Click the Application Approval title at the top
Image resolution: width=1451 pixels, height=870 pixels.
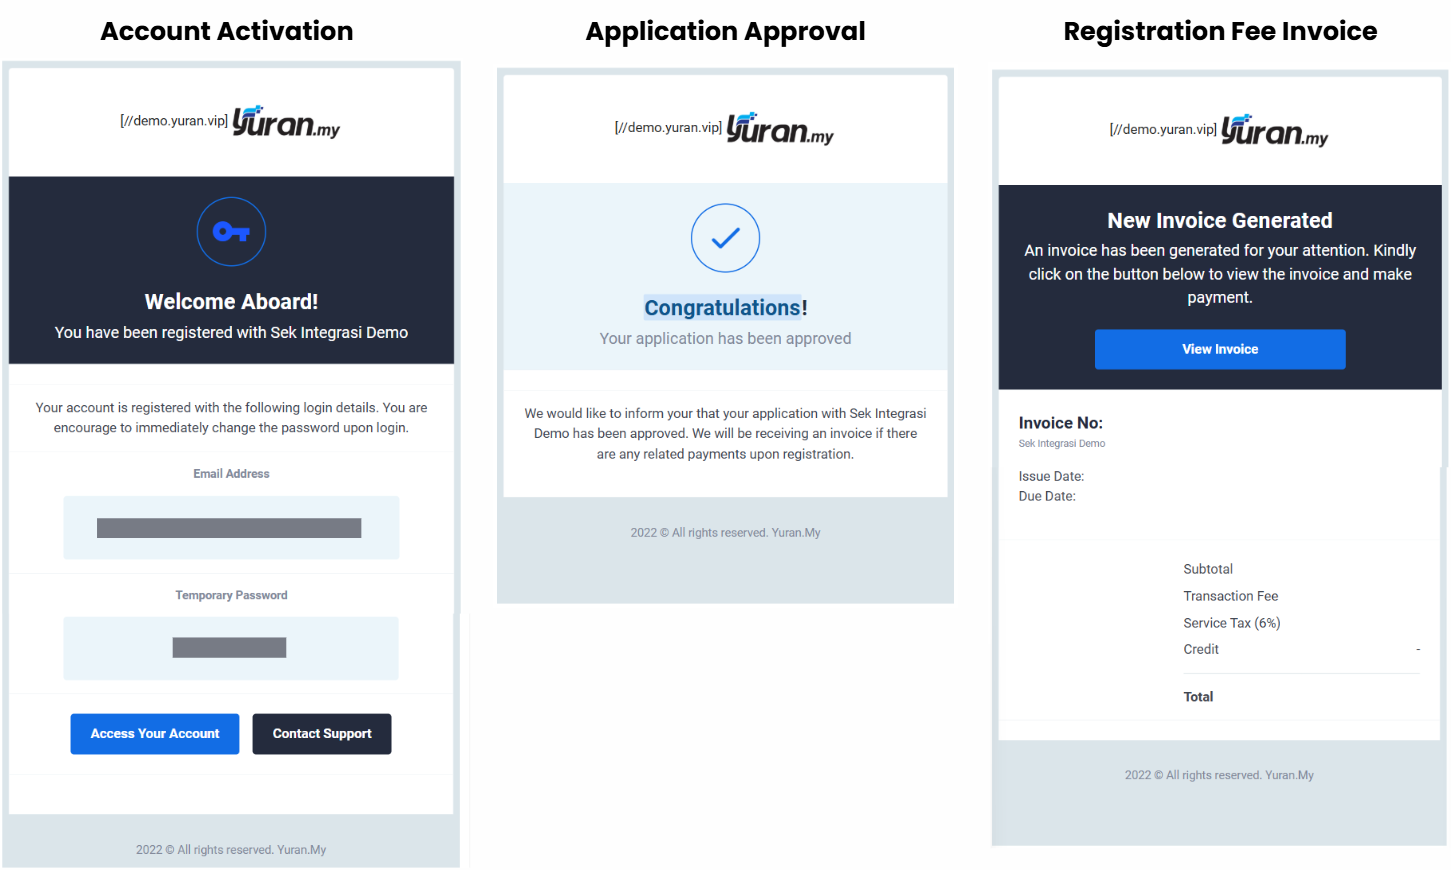point(725,31)
